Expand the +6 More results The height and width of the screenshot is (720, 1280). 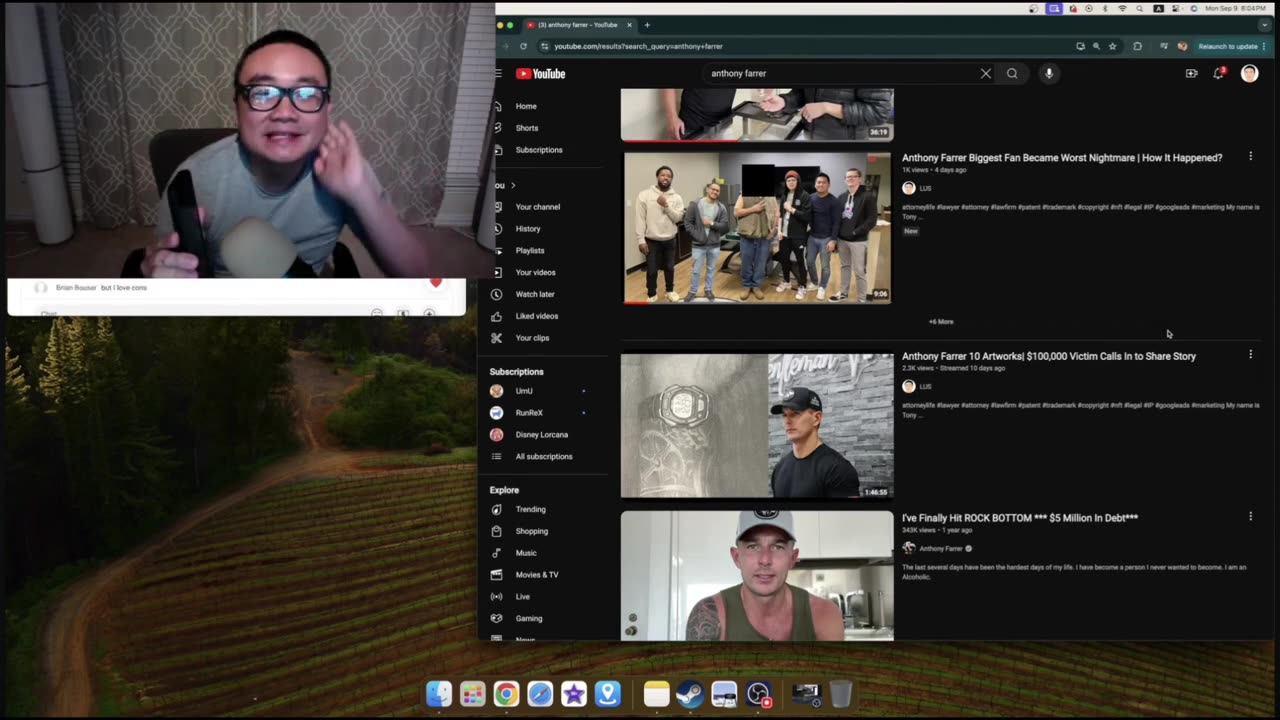941,322
